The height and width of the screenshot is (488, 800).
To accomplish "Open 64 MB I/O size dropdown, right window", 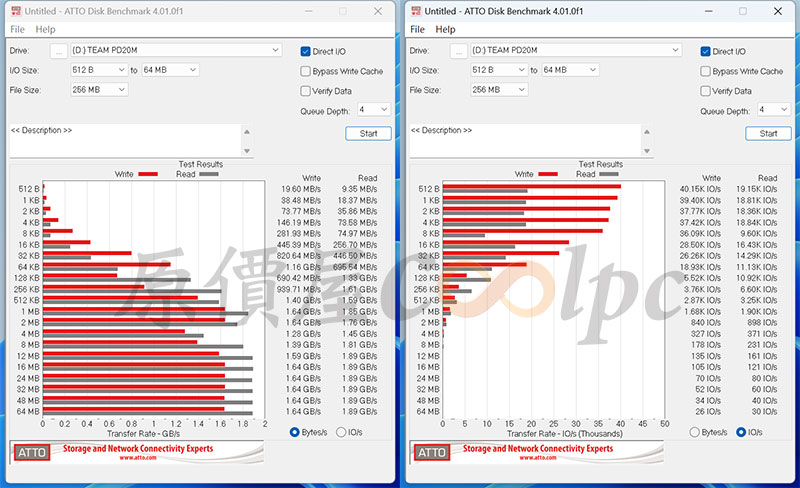I will (x=570, y=70).
